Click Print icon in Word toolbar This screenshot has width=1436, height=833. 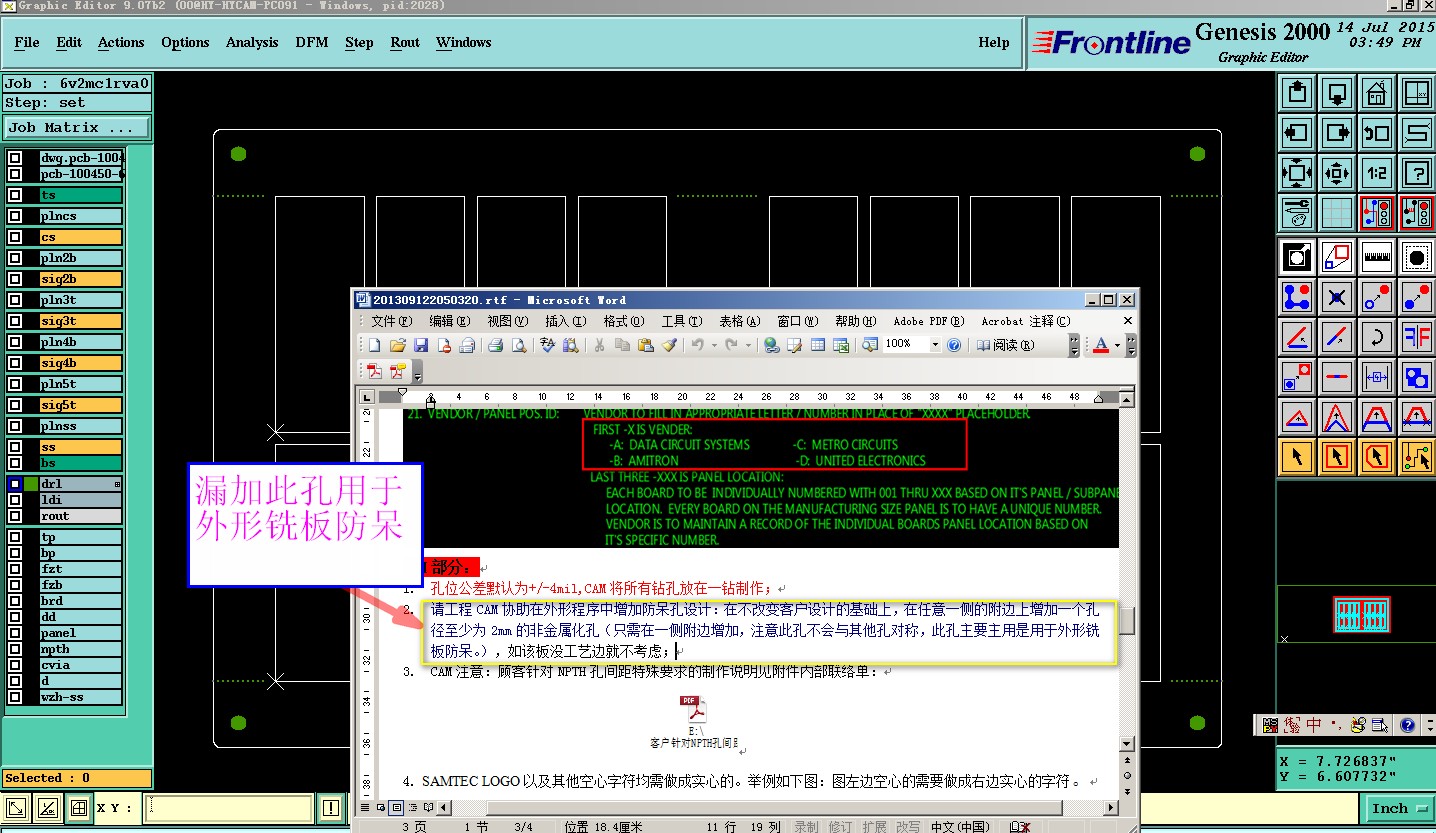[495, 345]
